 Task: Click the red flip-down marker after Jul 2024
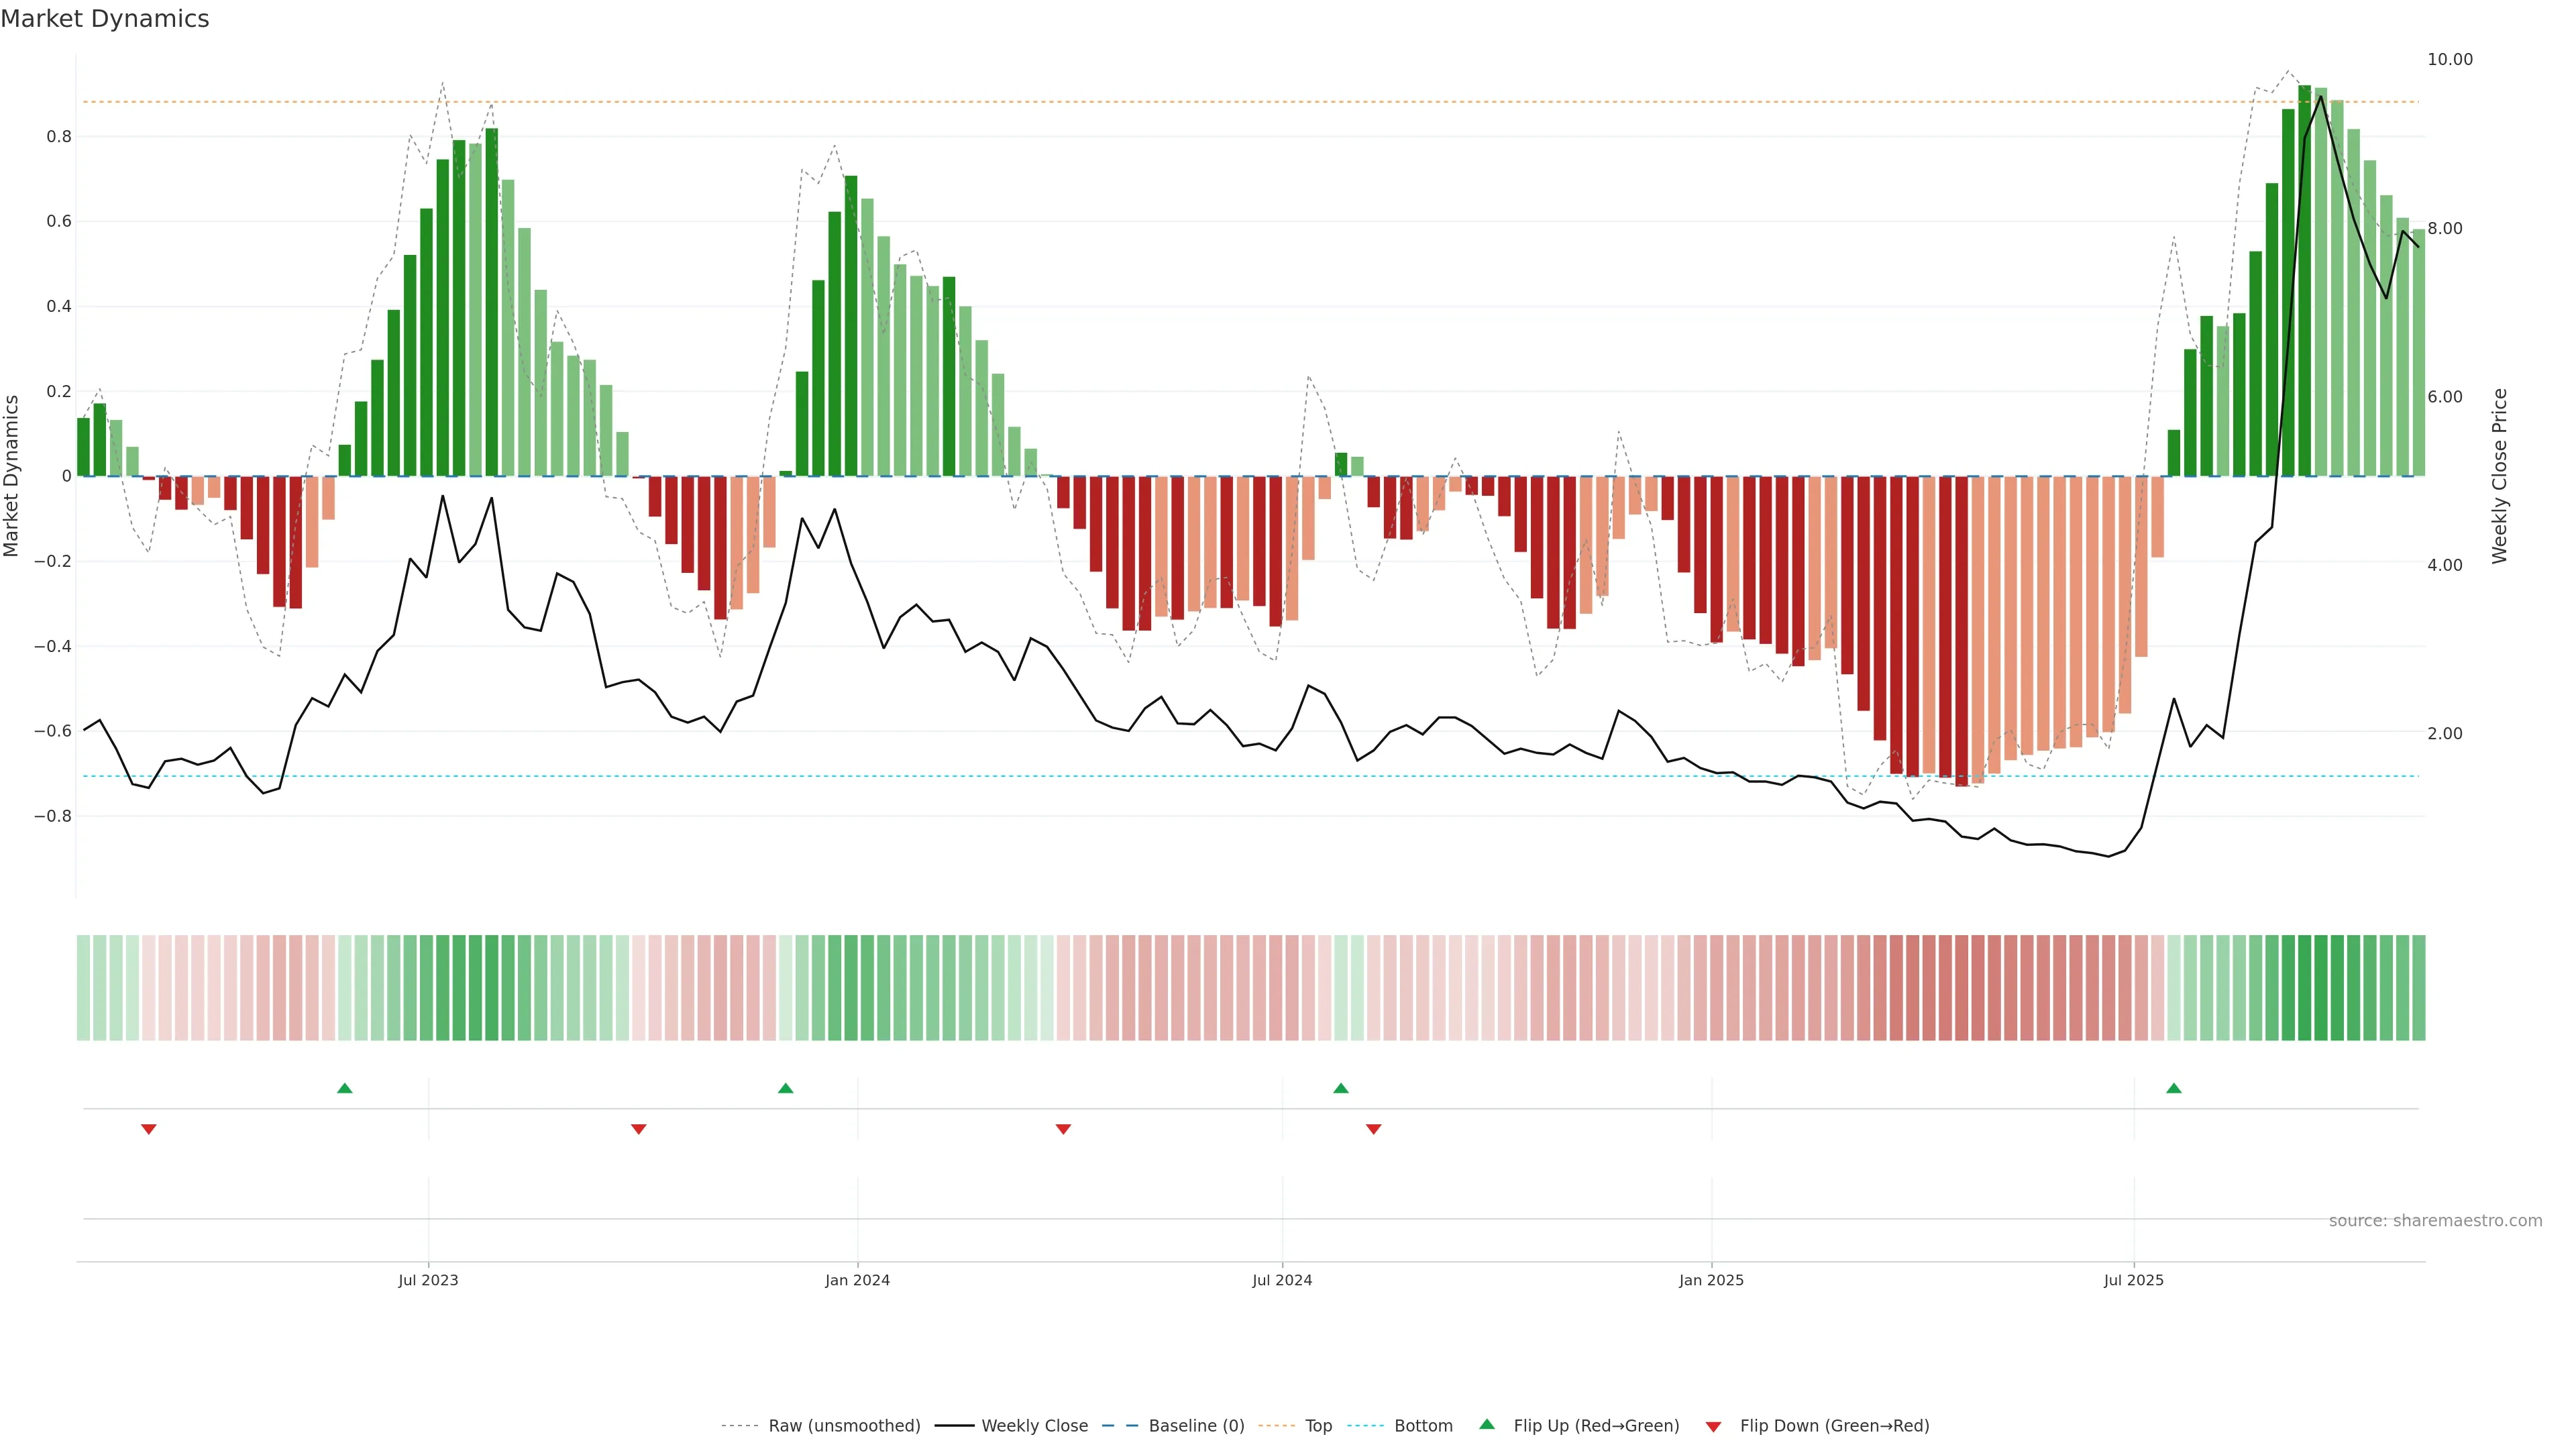click(x=1374, y=1129)
